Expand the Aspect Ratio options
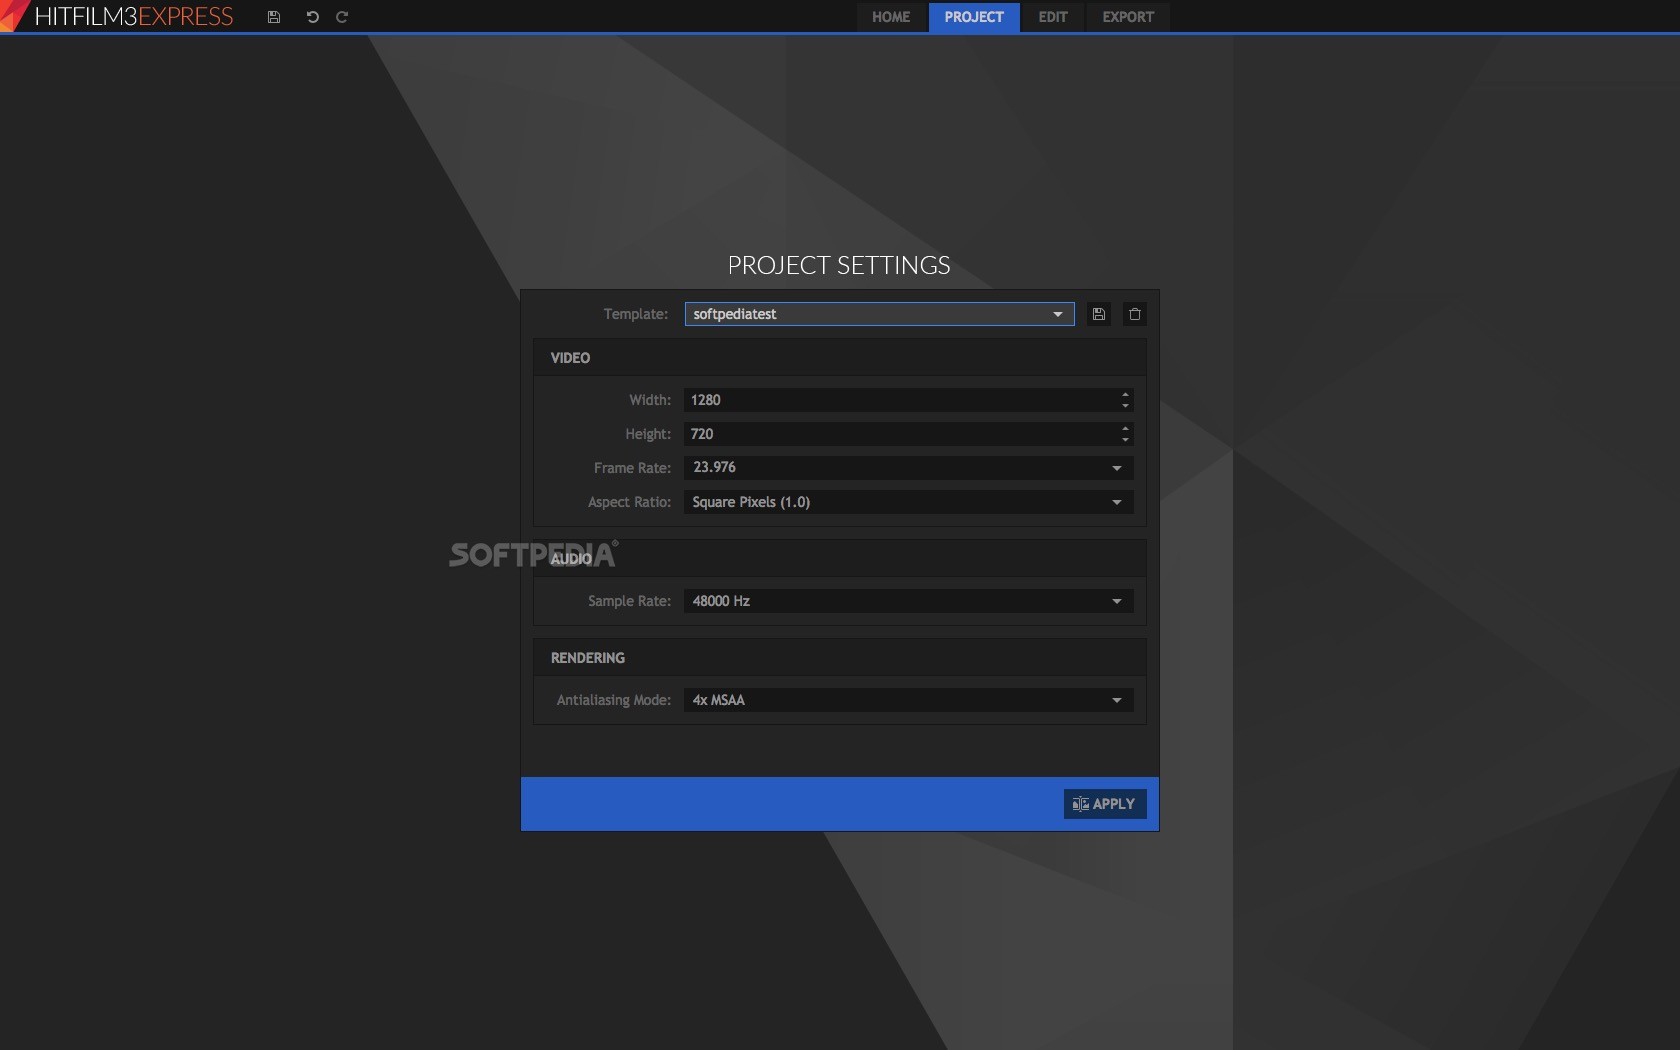1680x1050 pixels. 1116,503
